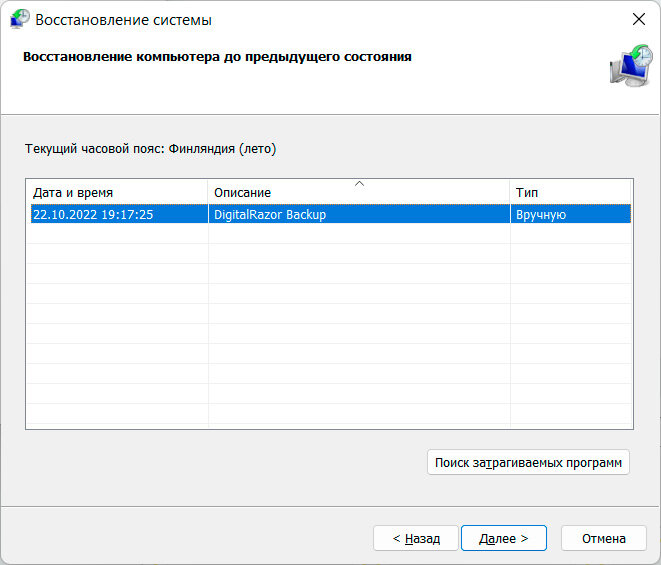Click the time zone label 'Финляндия (лето)'
The image size is (661, 565).
222,149
